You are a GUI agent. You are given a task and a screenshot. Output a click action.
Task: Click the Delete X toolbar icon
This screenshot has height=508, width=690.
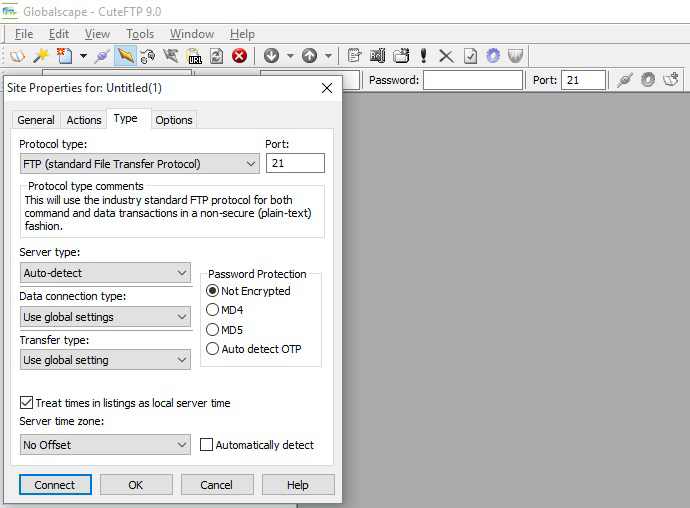click(x=446, y=56)
